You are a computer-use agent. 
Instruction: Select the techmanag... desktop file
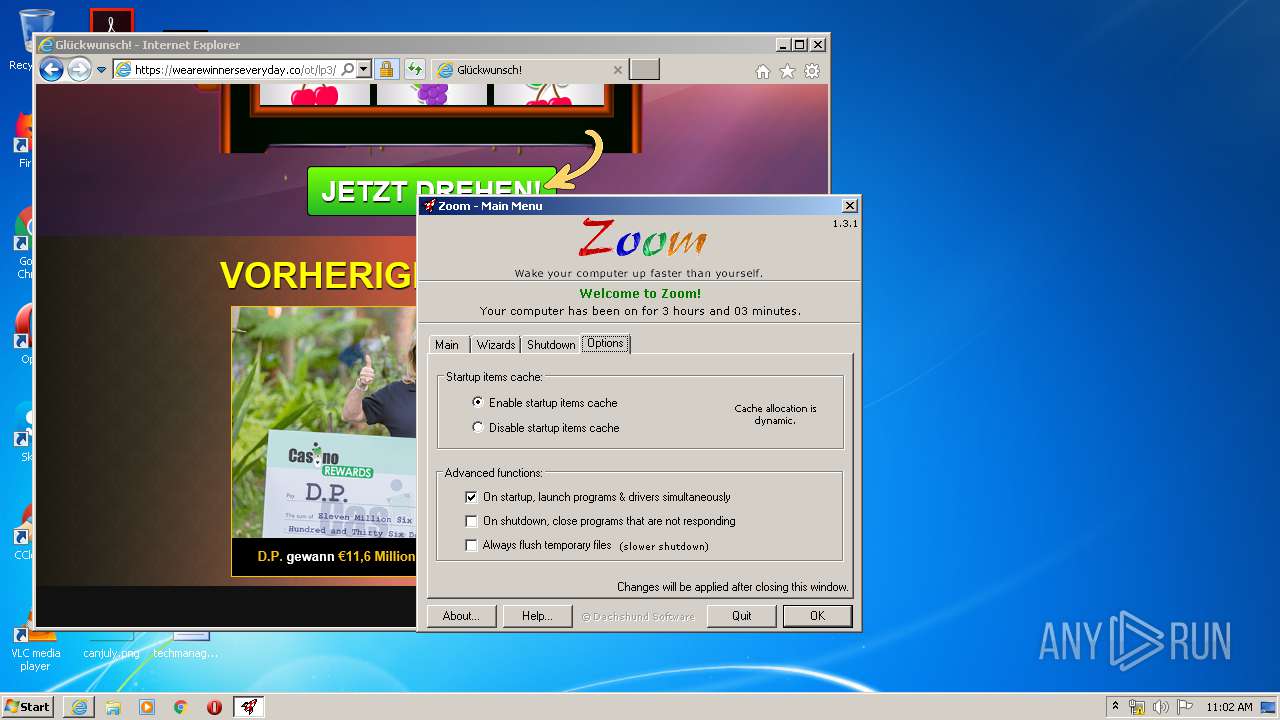187,645
